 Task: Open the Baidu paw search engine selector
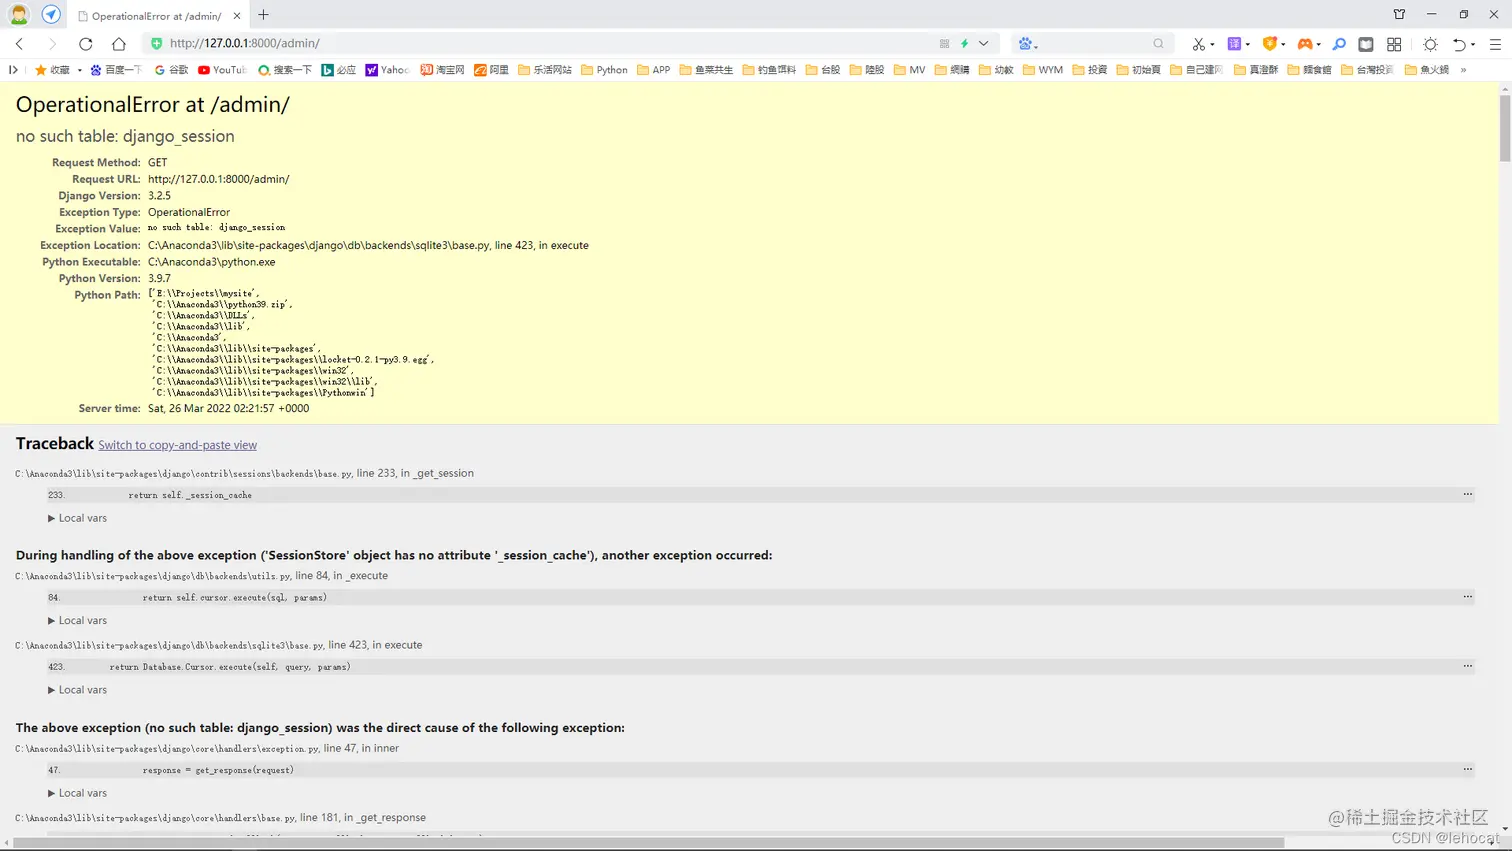[1027, 44]
